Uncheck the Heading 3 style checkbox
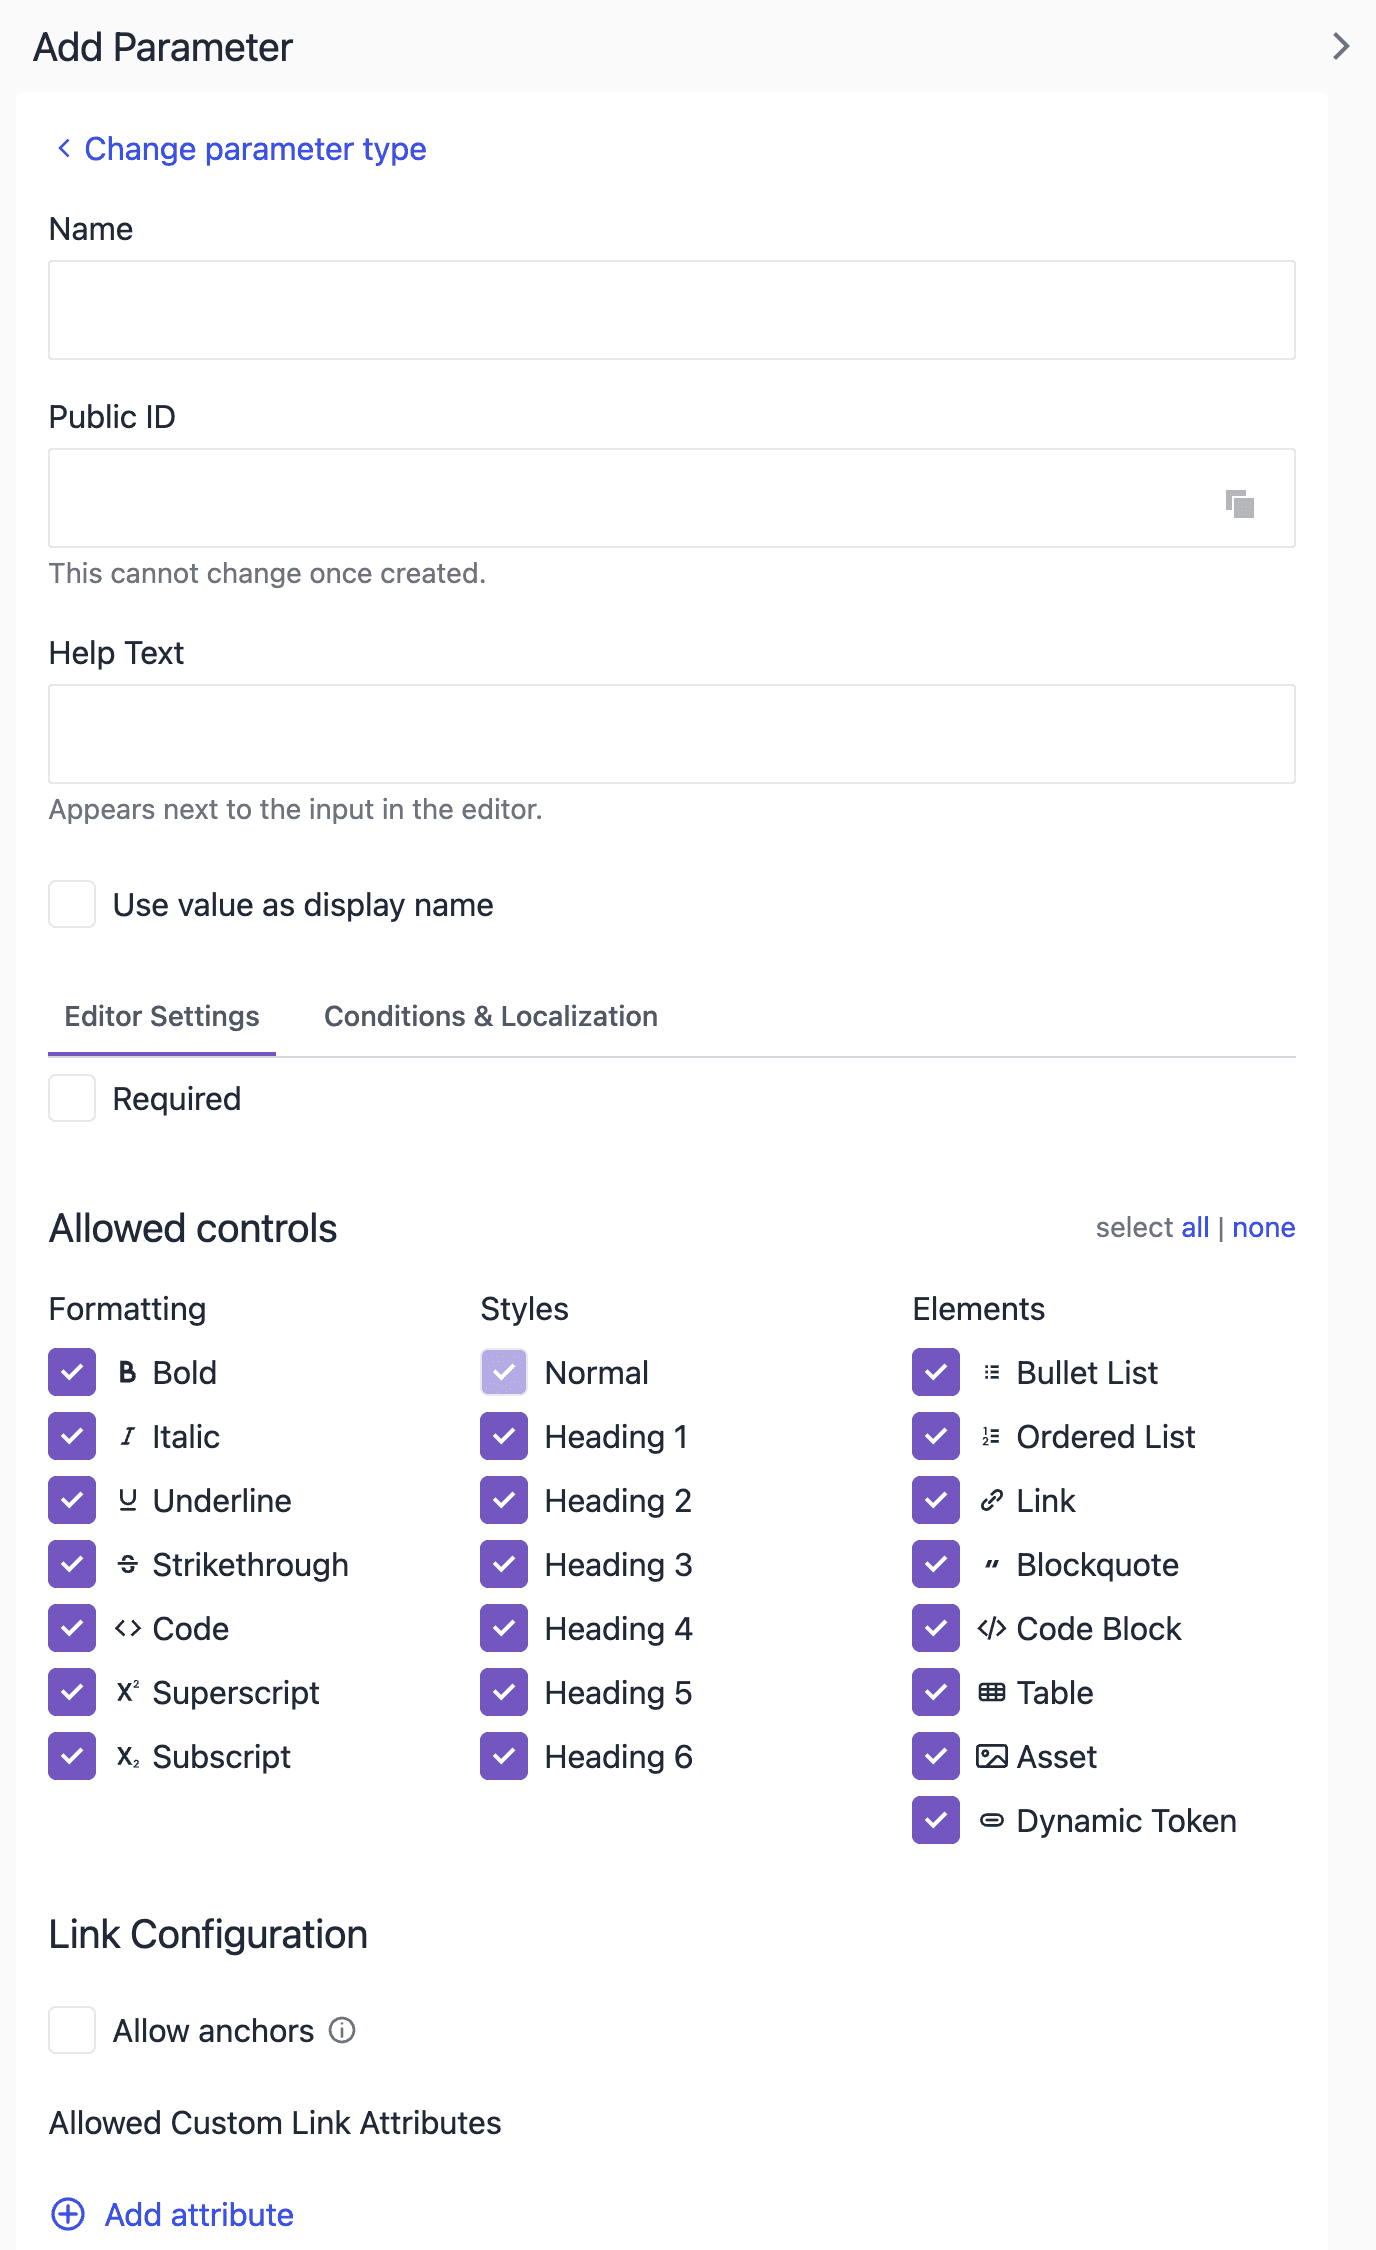 (x=504, y=1564)
